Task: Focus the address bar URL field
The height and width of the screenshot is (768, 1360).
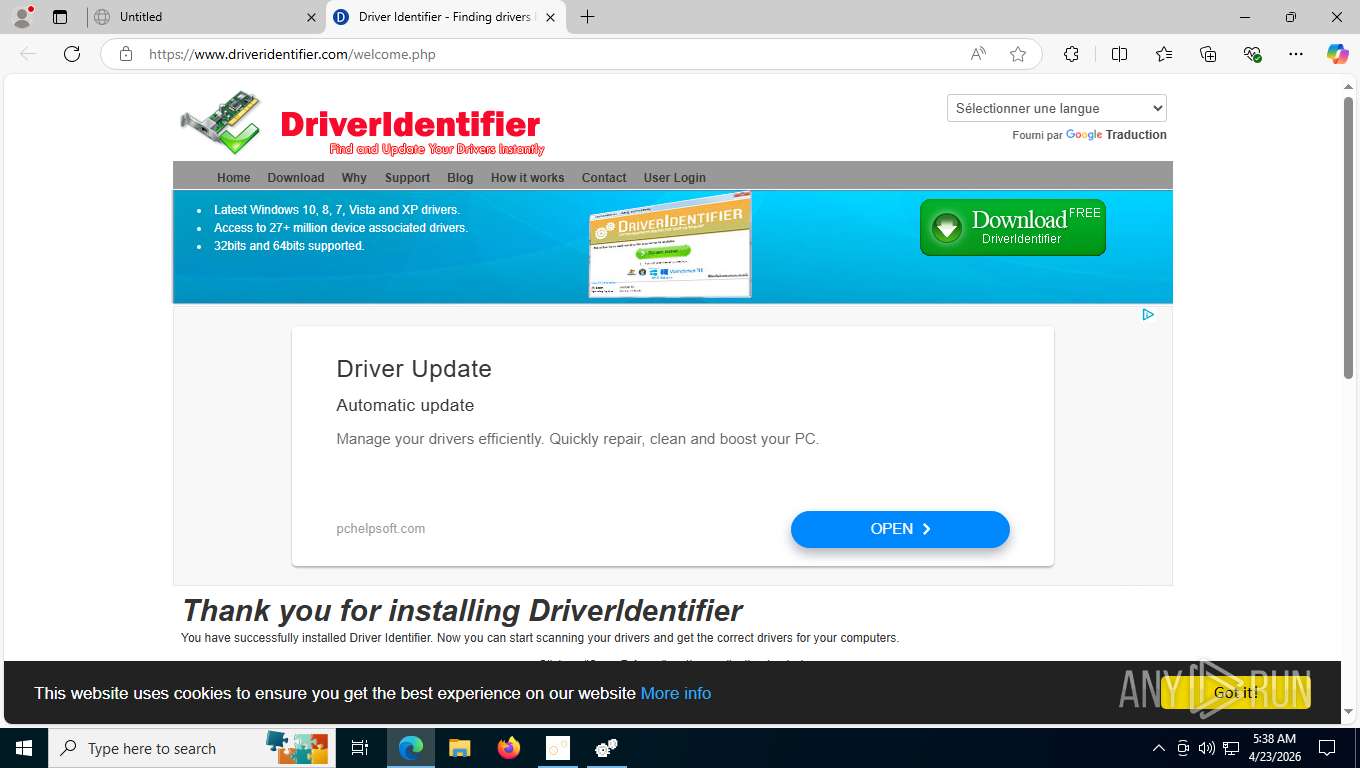Action: tap(550, 54)
